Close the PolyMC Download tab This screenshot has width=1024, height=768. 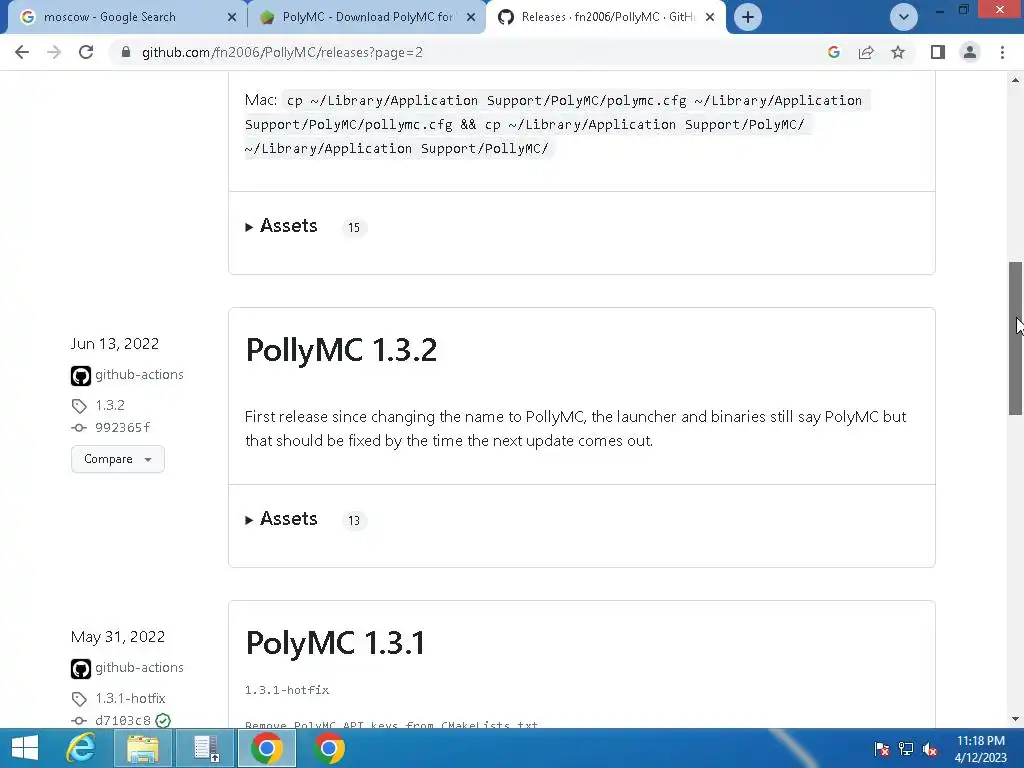(471, 17)
